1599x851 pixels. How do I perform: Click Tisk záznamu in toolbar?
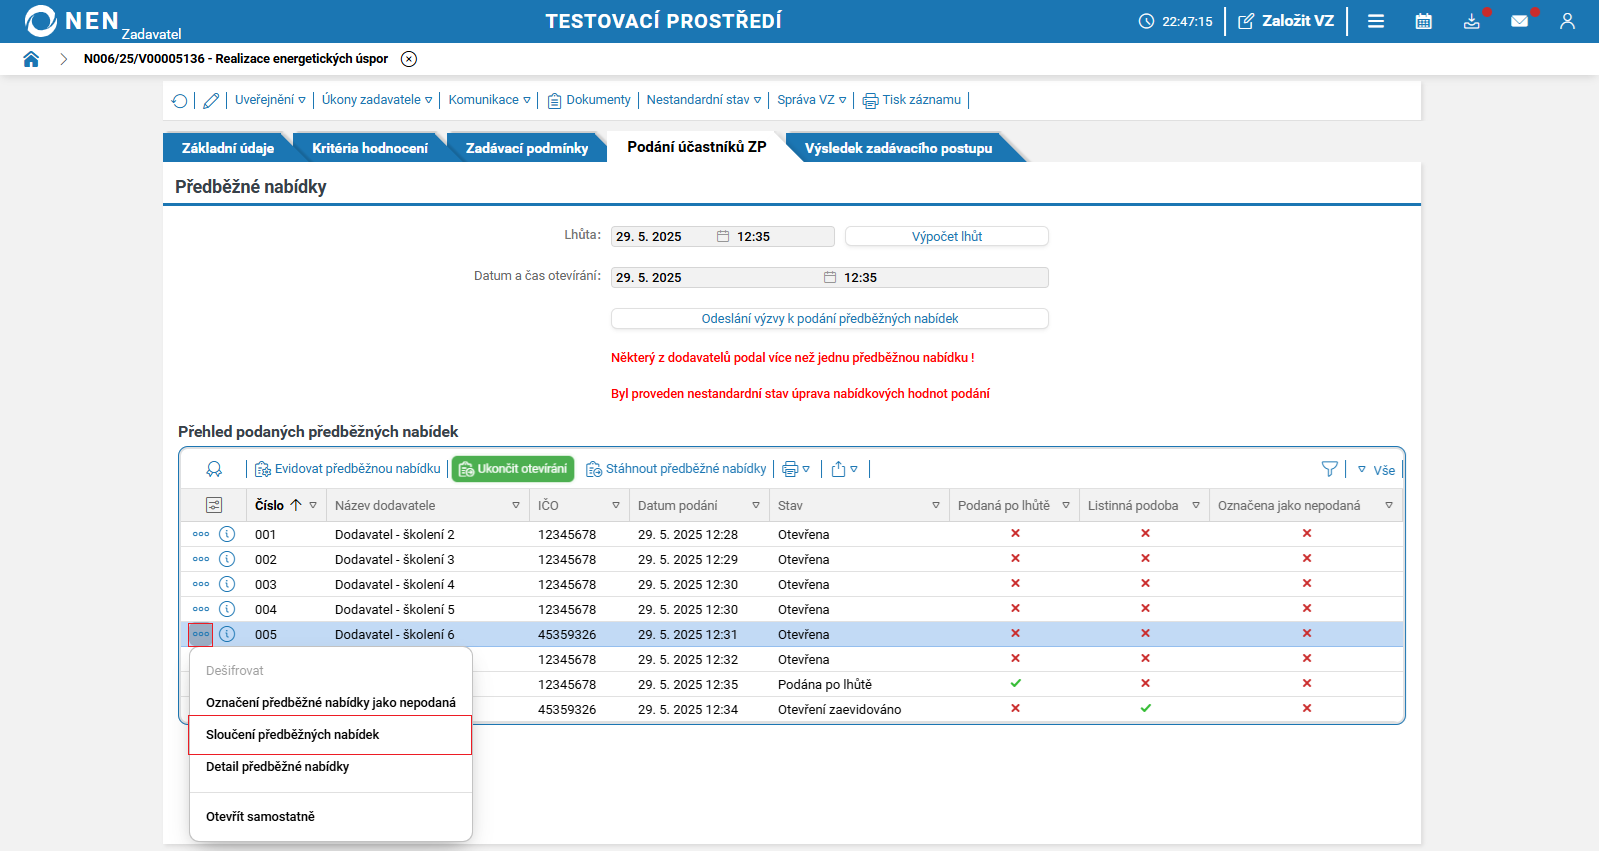pyautogui.click(x=912, y=100)
